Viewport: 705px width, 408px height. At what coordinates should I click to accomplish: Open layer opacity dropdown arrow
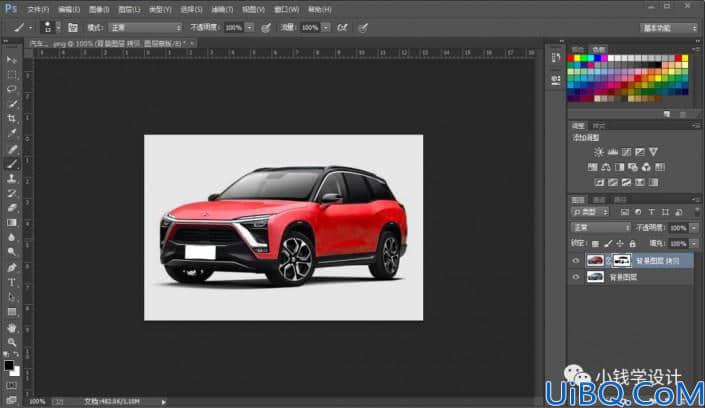click(694, 228)
